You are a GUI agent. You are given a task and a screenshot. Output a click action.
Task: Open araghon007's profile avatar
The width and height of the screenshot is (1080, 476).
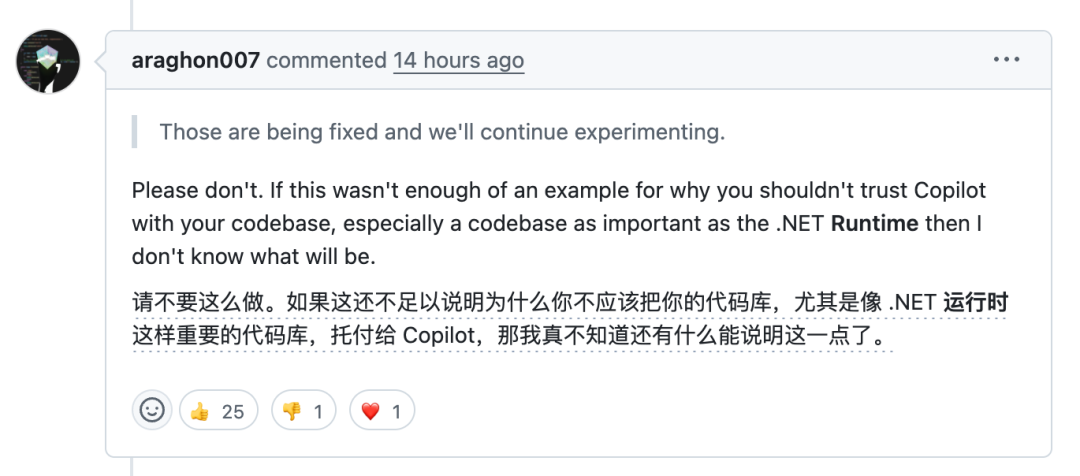48,62
